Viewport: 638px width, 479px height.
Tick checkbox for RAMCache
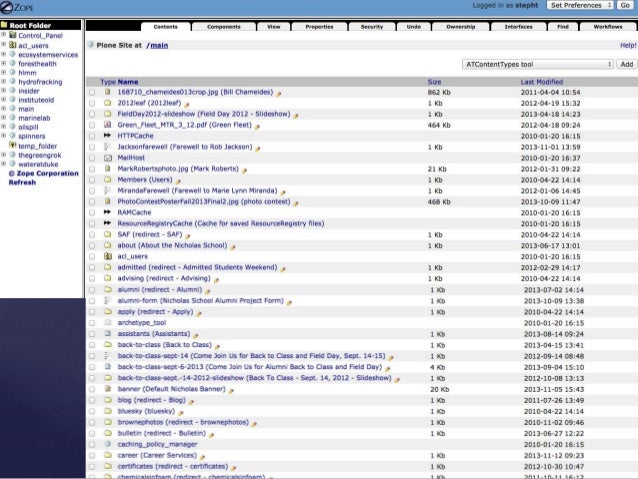[92, 213]
